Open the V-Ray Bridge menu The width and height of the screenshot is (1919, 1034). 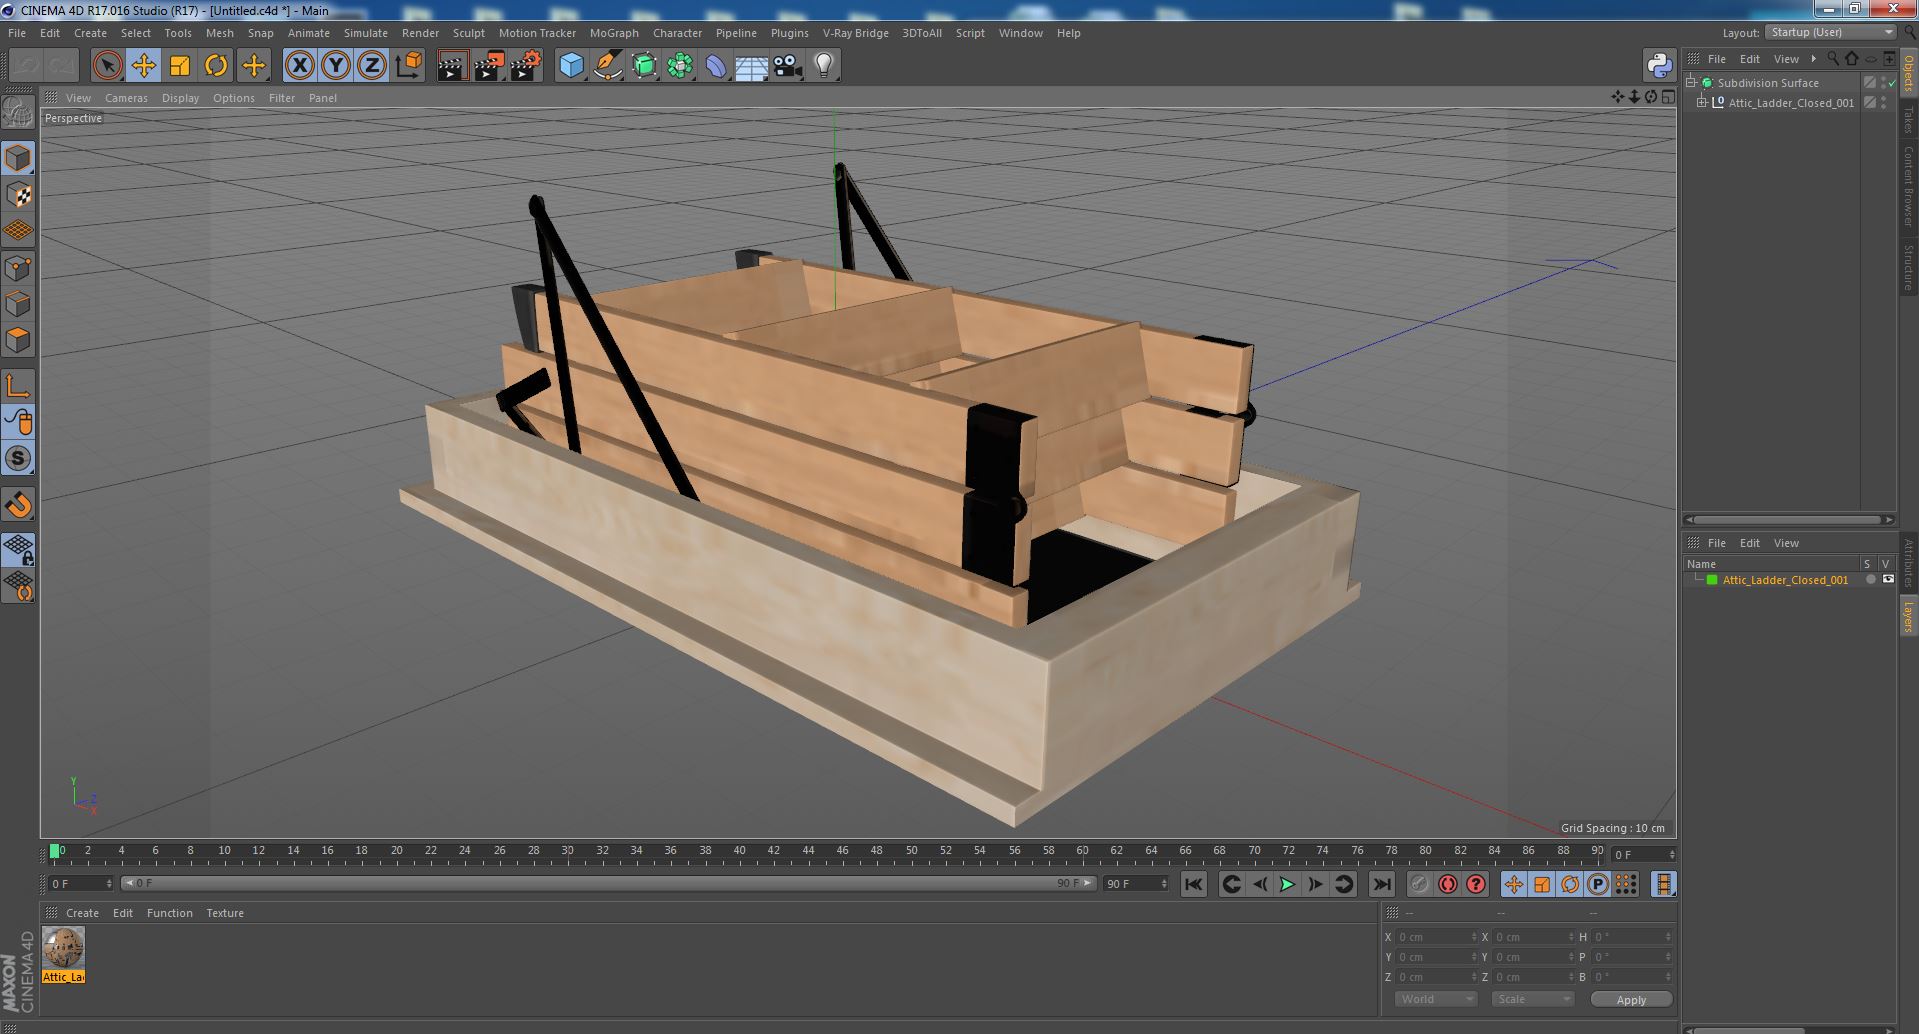(856, 33)
